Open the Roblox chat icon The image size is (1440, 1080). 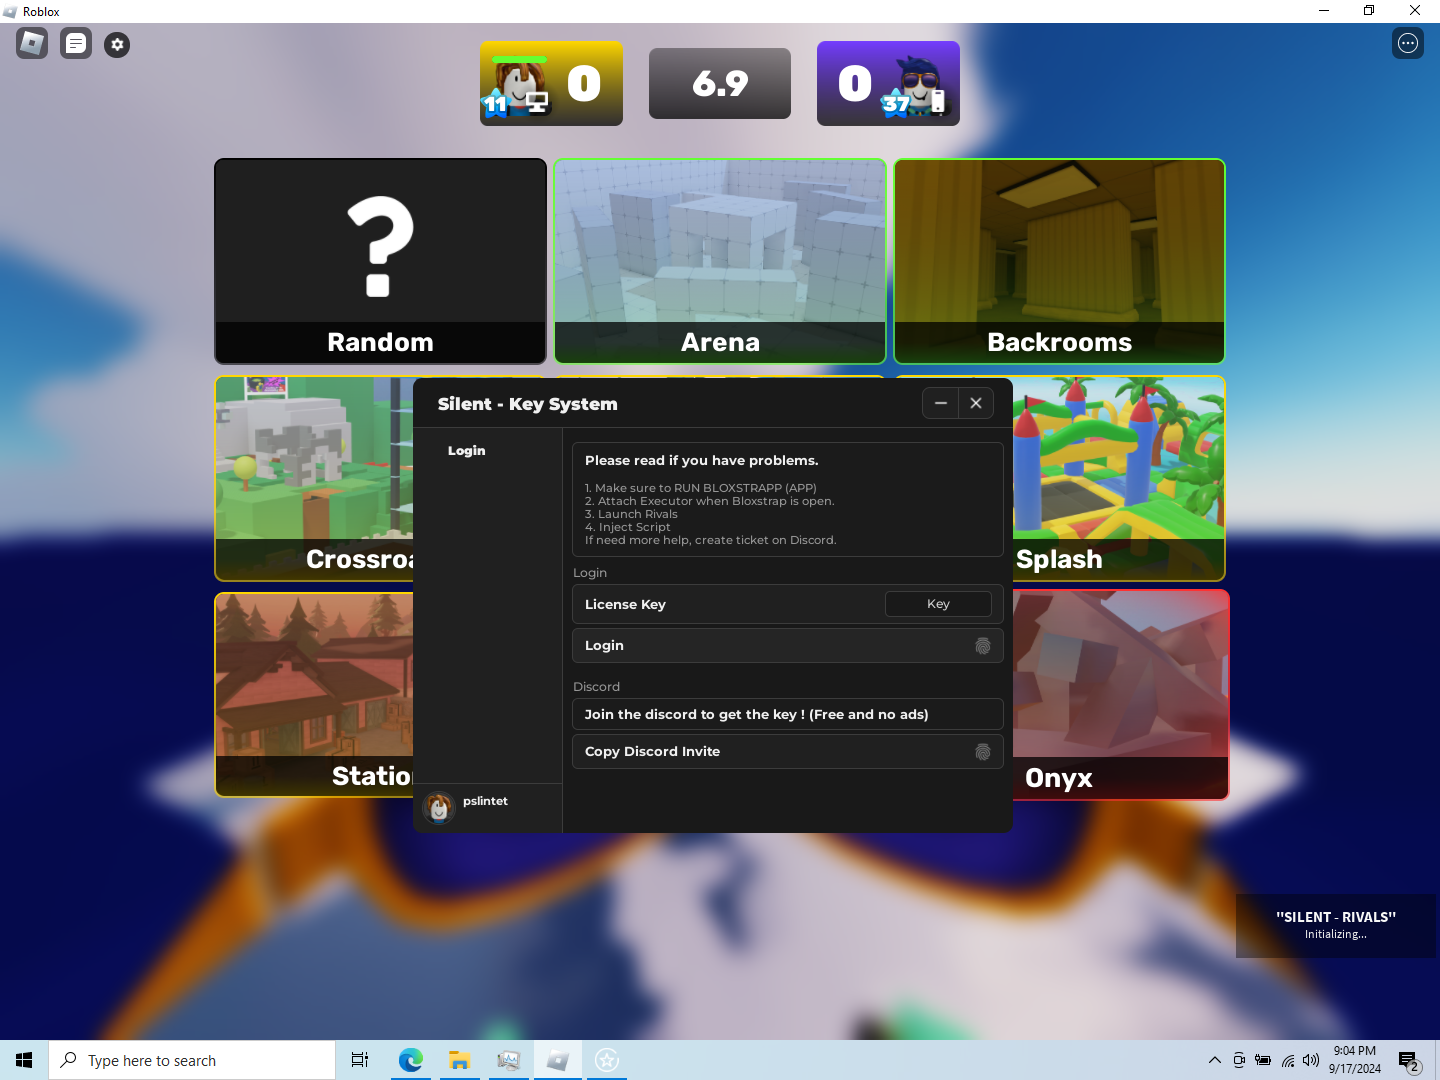(x=76, y=43)
